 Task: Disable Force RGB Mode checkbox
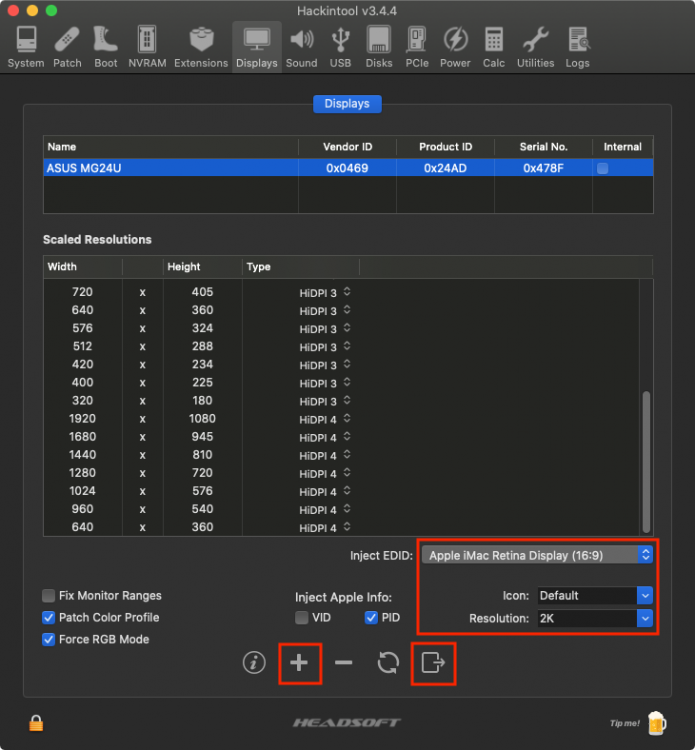point(48,640)
